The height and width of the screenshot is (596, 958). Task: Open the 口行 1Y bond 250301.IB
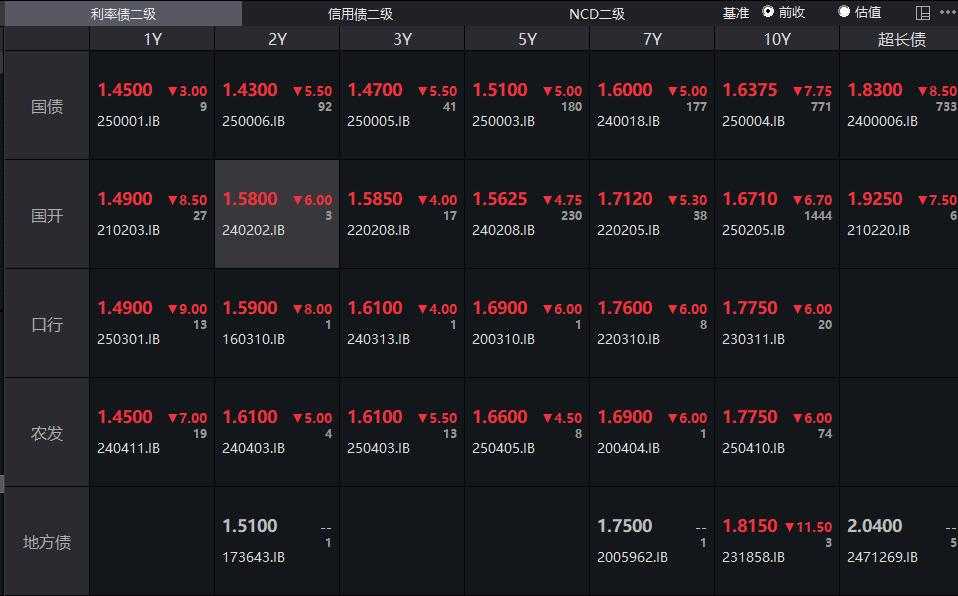152,324
